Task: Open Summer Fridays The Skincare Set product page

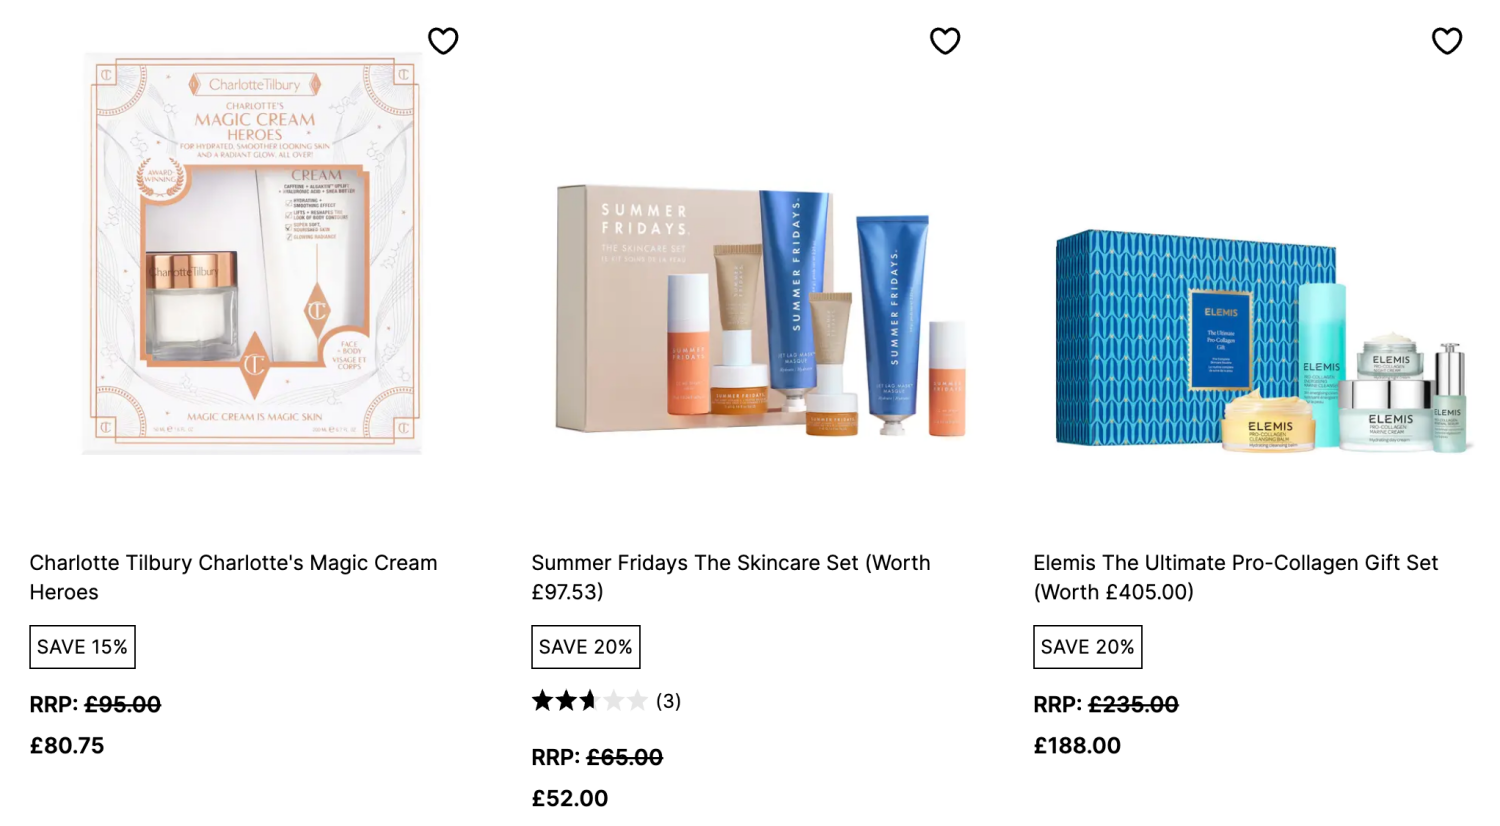Action: (x=730, y=577)
